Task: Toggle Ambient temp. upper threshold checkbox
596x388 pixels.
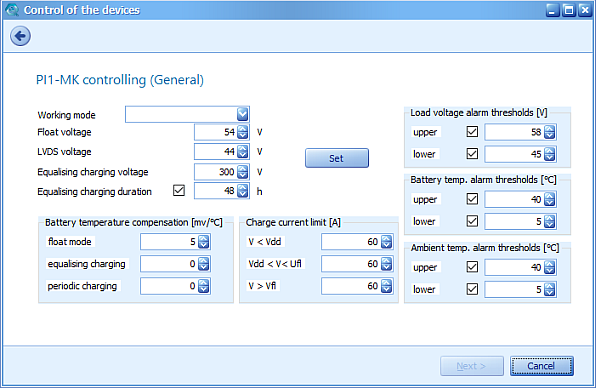Action: [x=472, y=267]
